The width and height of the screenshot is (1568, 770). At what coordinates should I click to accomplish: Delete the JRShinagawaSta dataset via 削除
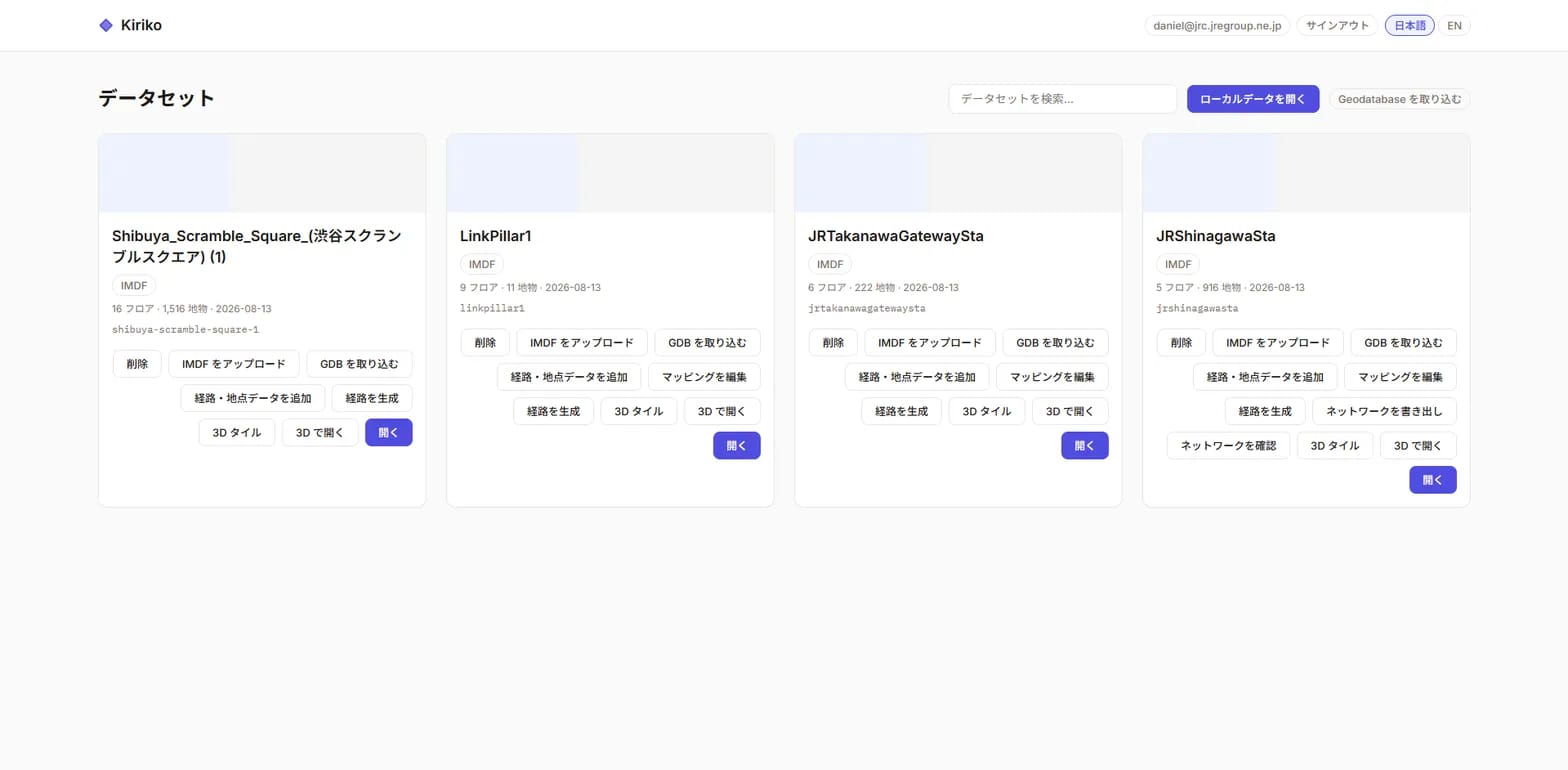[1181, 343]
